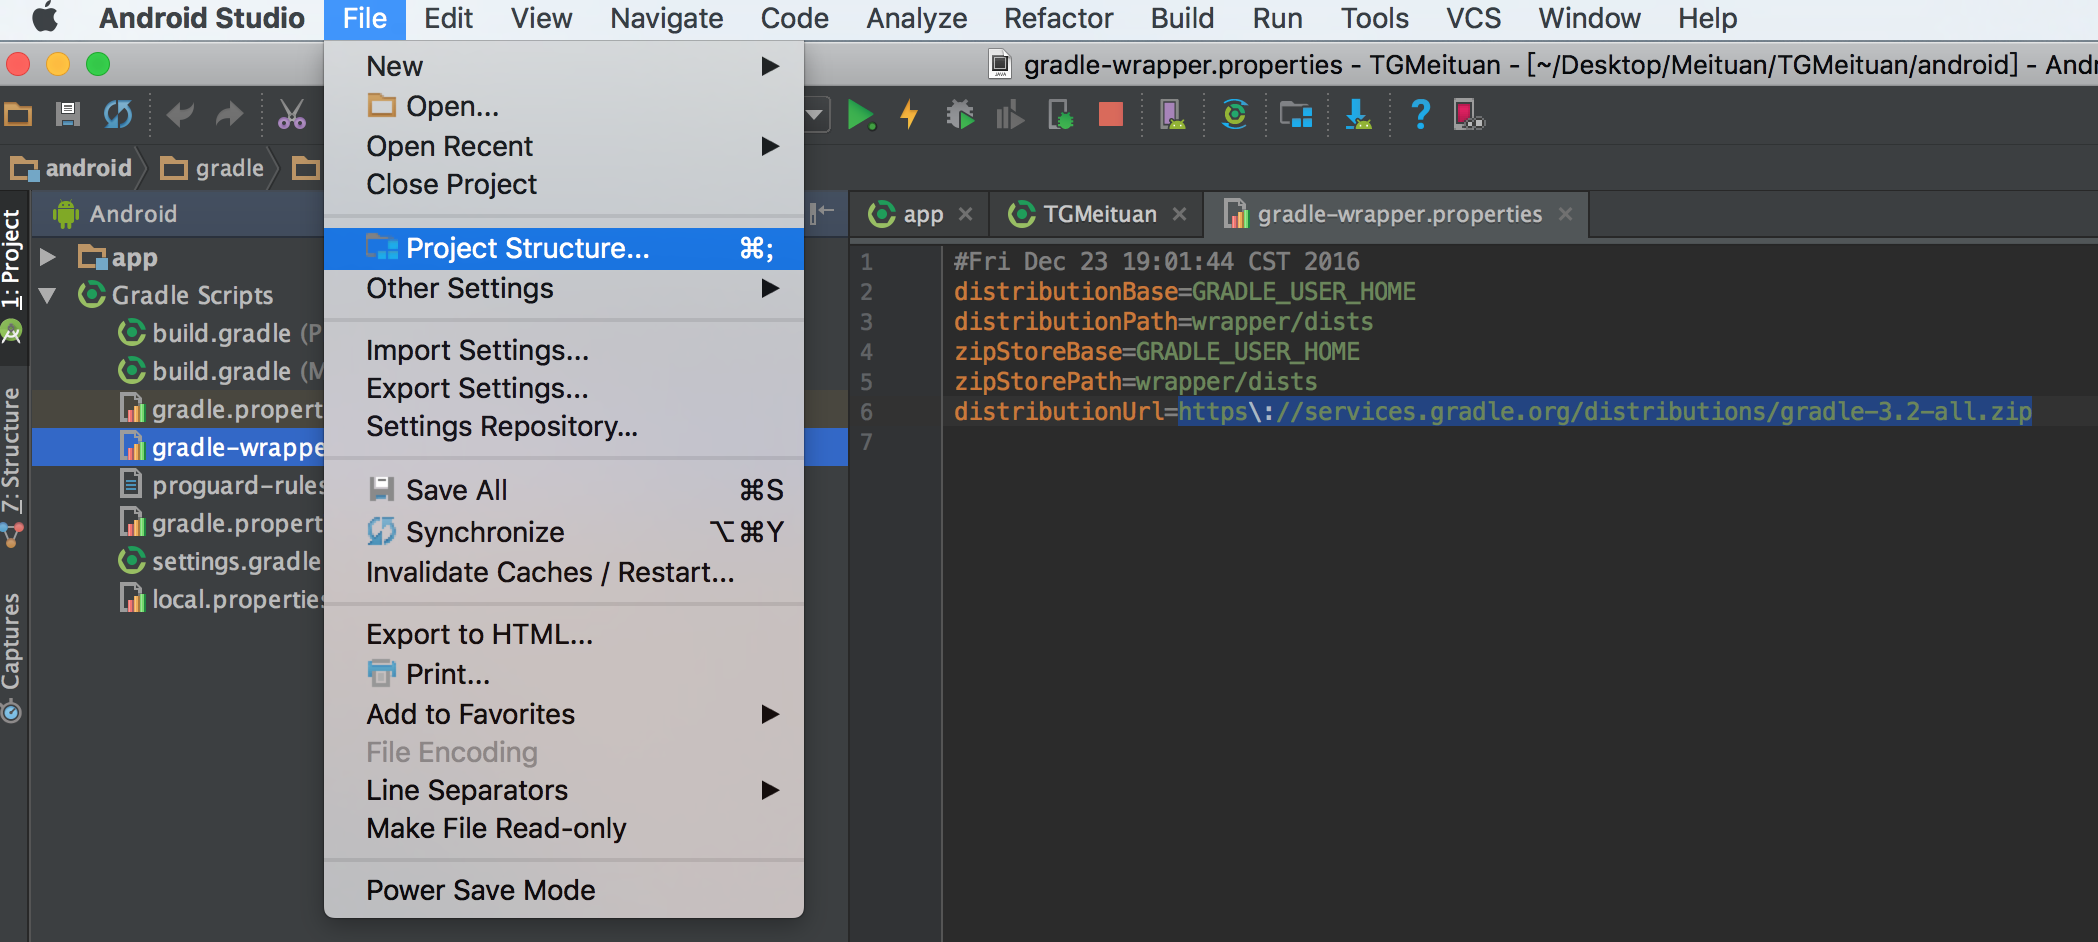The height and width of the screenshot is (942, 2098).
Task: Click the Redo arrow toolbar icon
Action: point(230,115)
